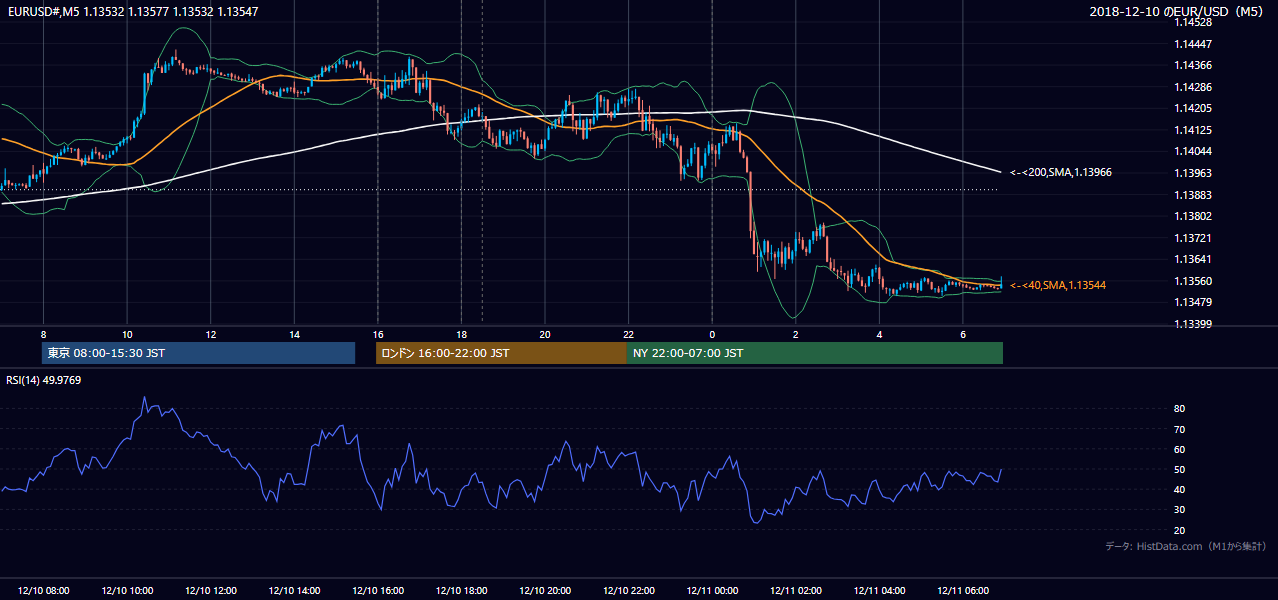Click the RSI scale value 20
The image size is (1278, 600).
[x=1180, y=530]
